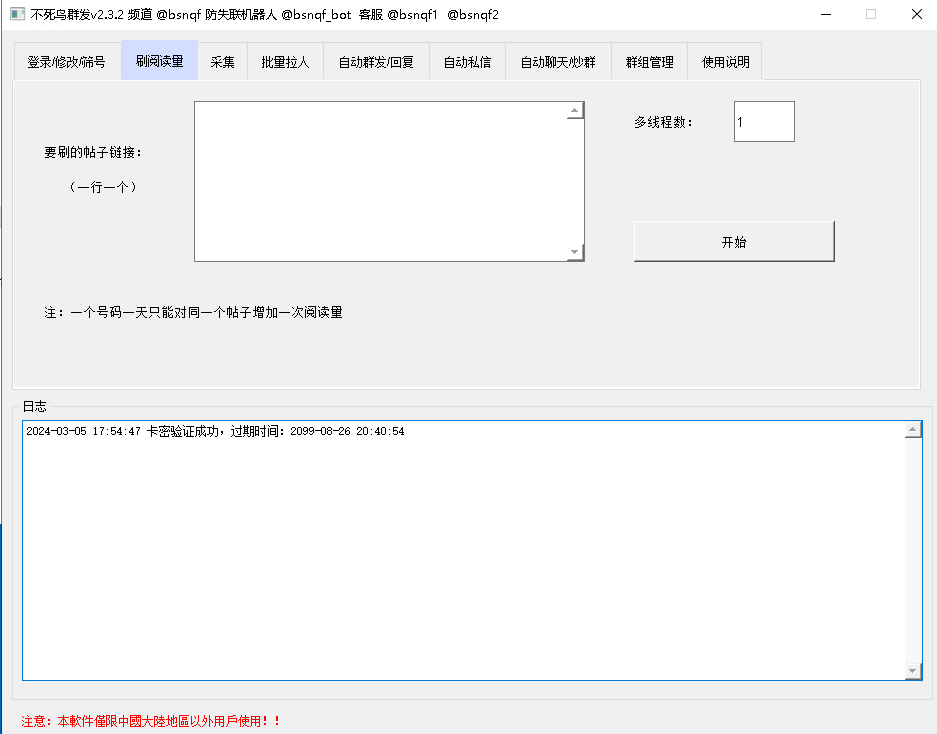The image size is (937, 734).
Task: Click the application icon in title bar
Action: click(17, 14)
